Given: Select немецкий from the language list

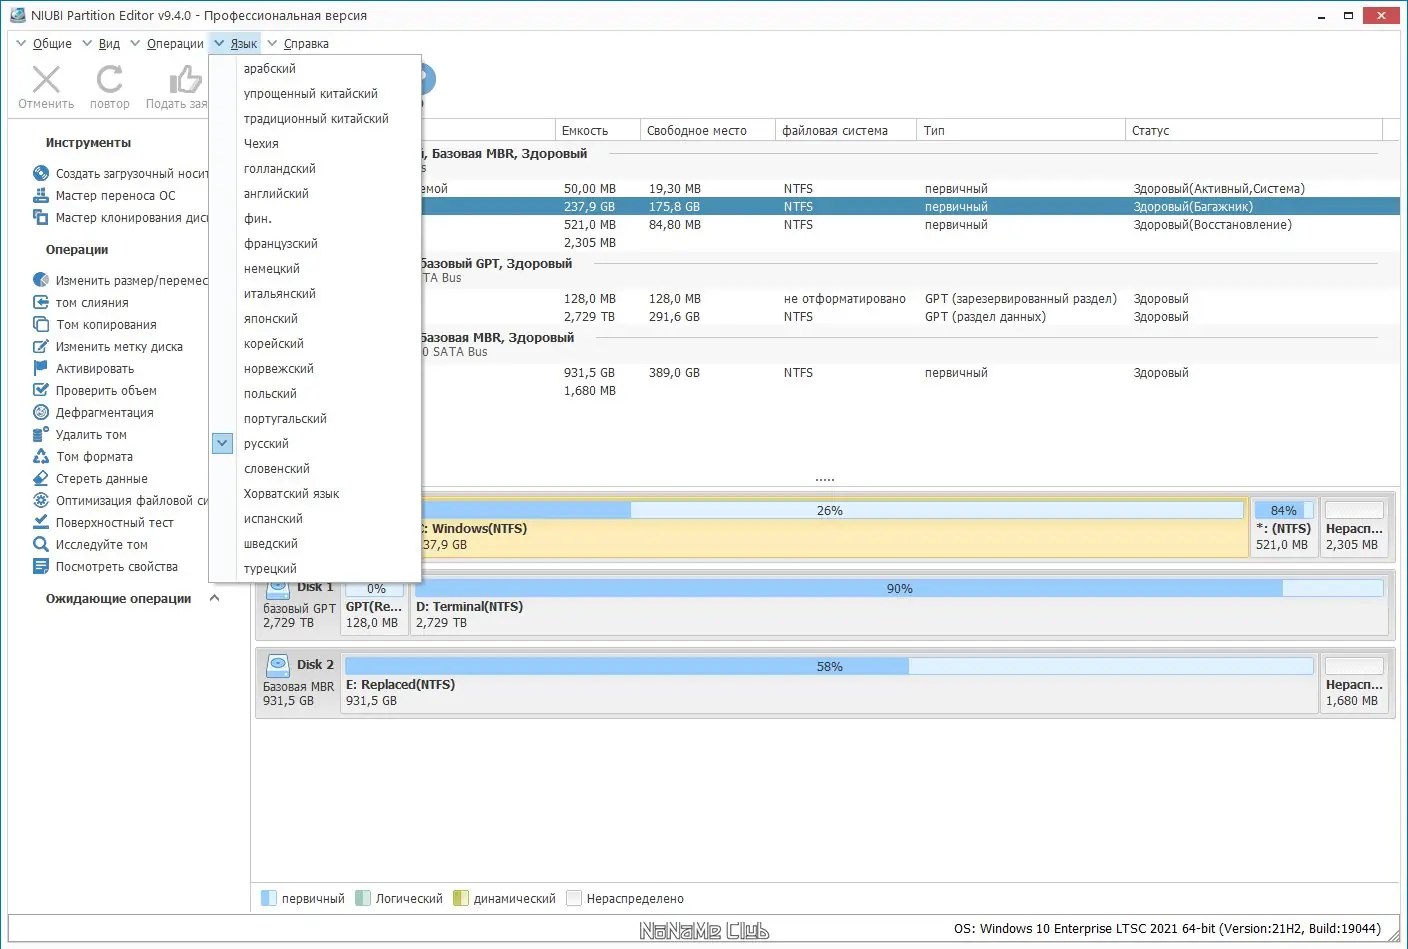Looking at the screenshot, I should (271, 268).
